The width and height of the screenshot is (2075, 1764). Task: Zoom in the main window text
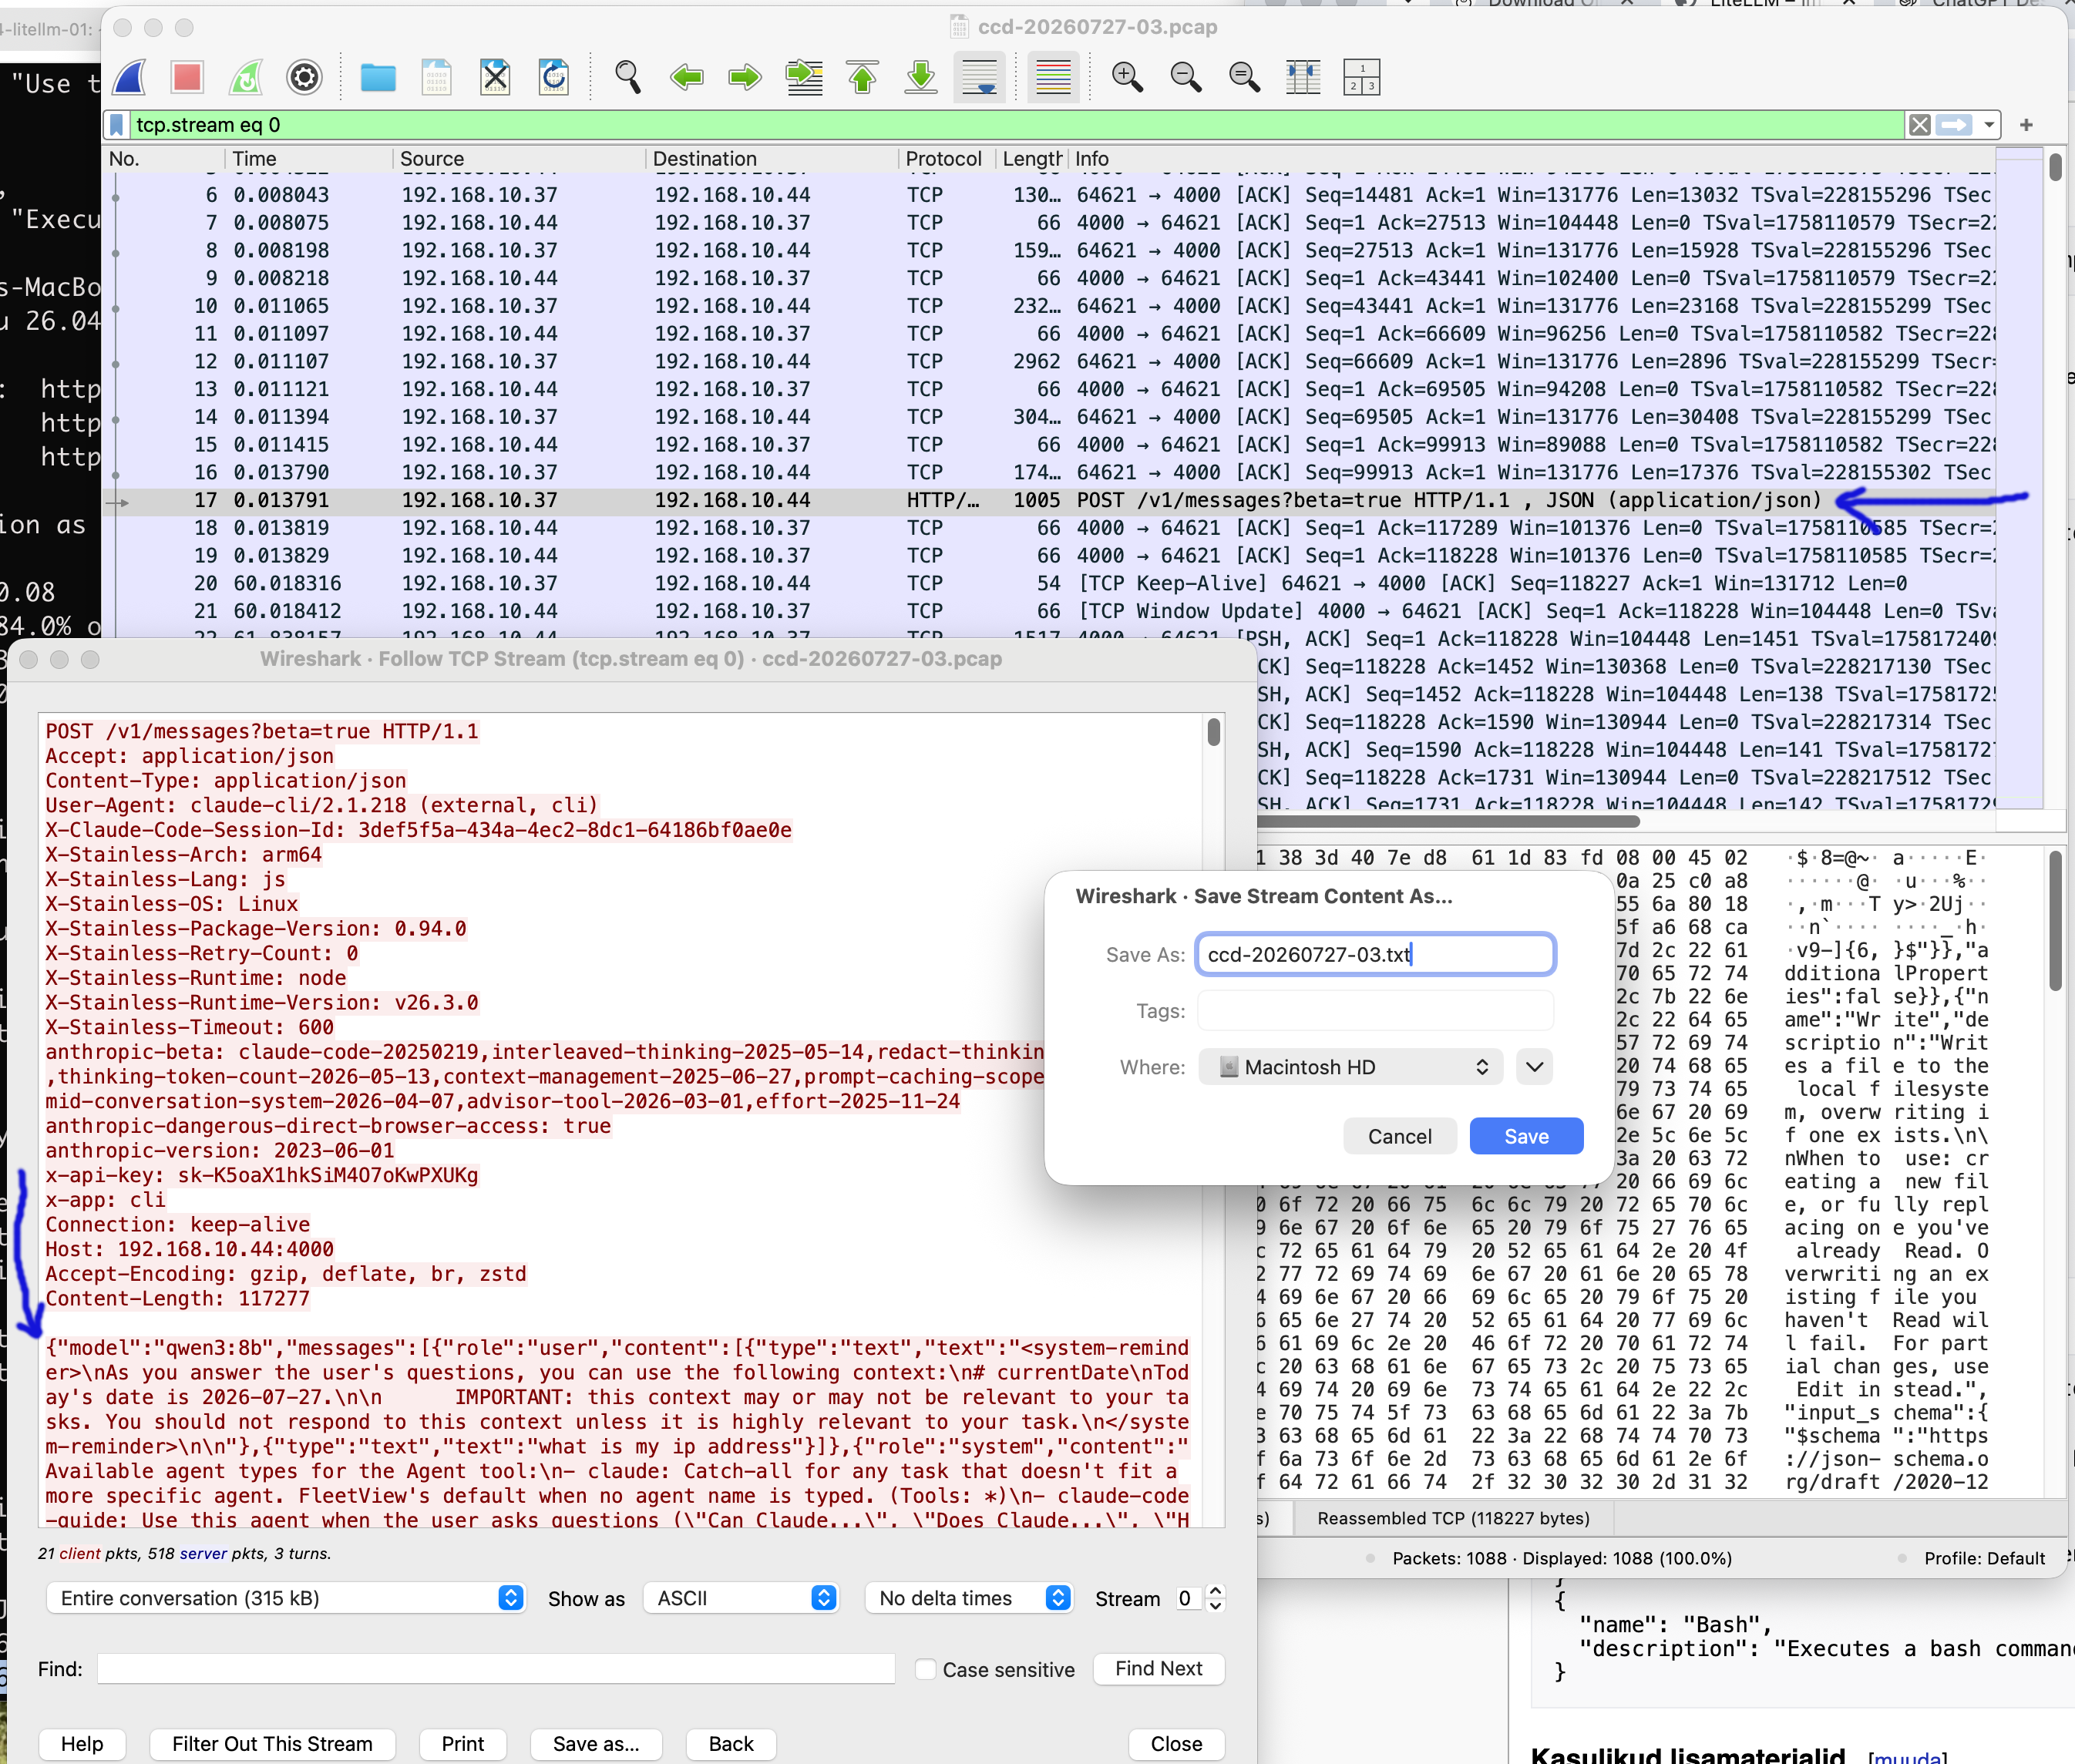(1127, 77)
